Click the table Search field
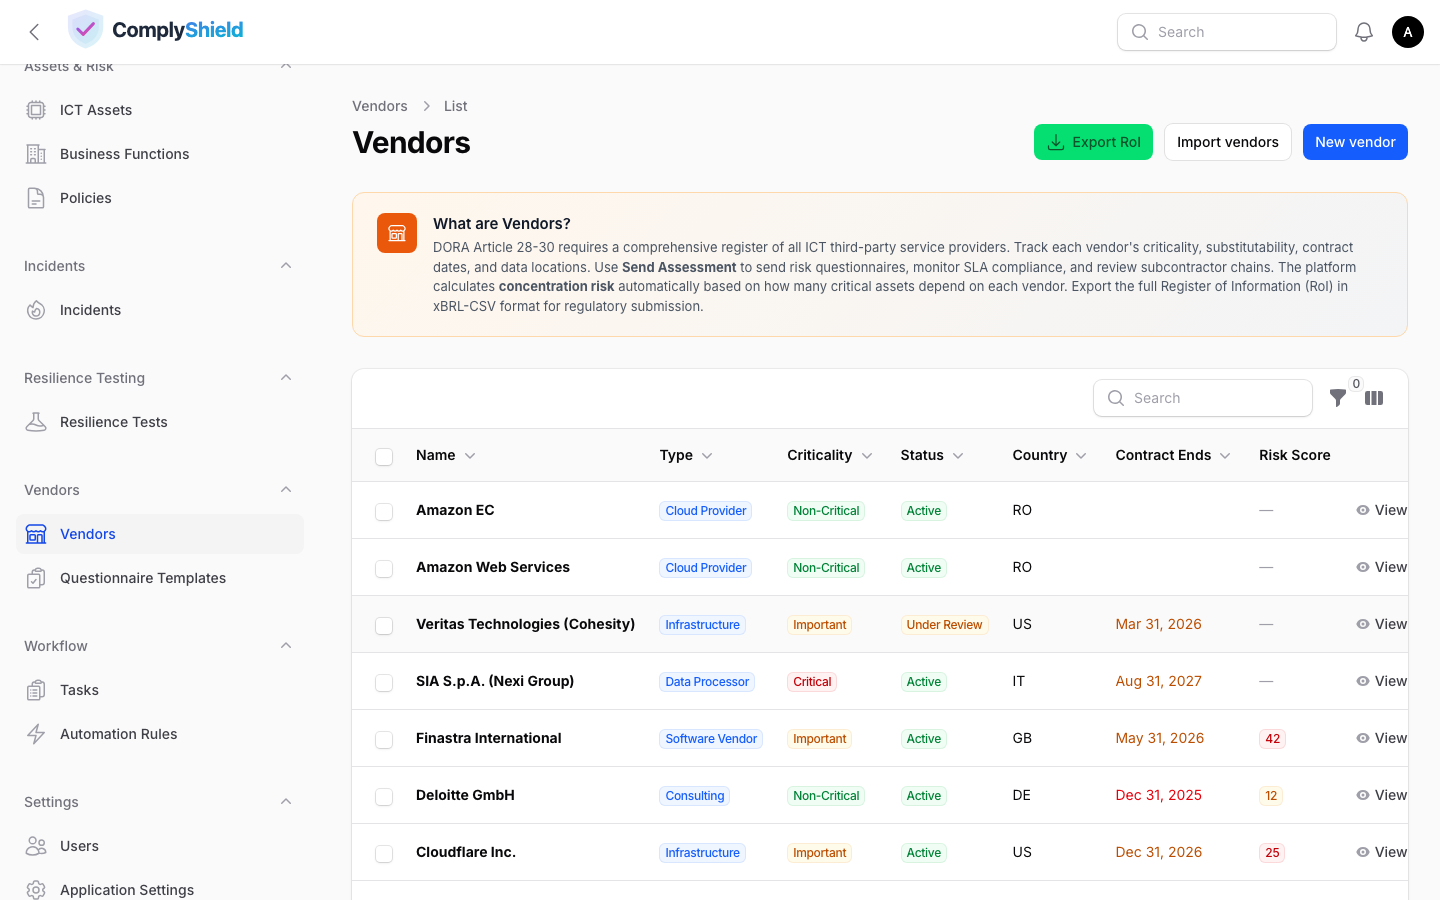This screenshot has width=1440, height=900. click(1203, 398)
